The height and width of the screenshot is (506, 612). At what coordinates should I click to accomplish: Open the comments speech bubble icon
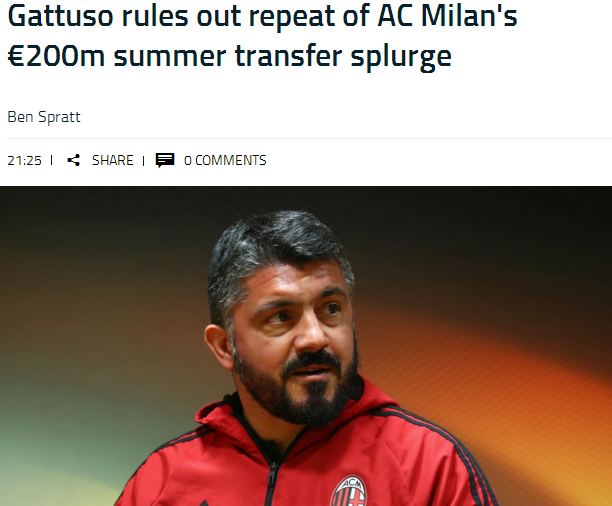[165, 160]
